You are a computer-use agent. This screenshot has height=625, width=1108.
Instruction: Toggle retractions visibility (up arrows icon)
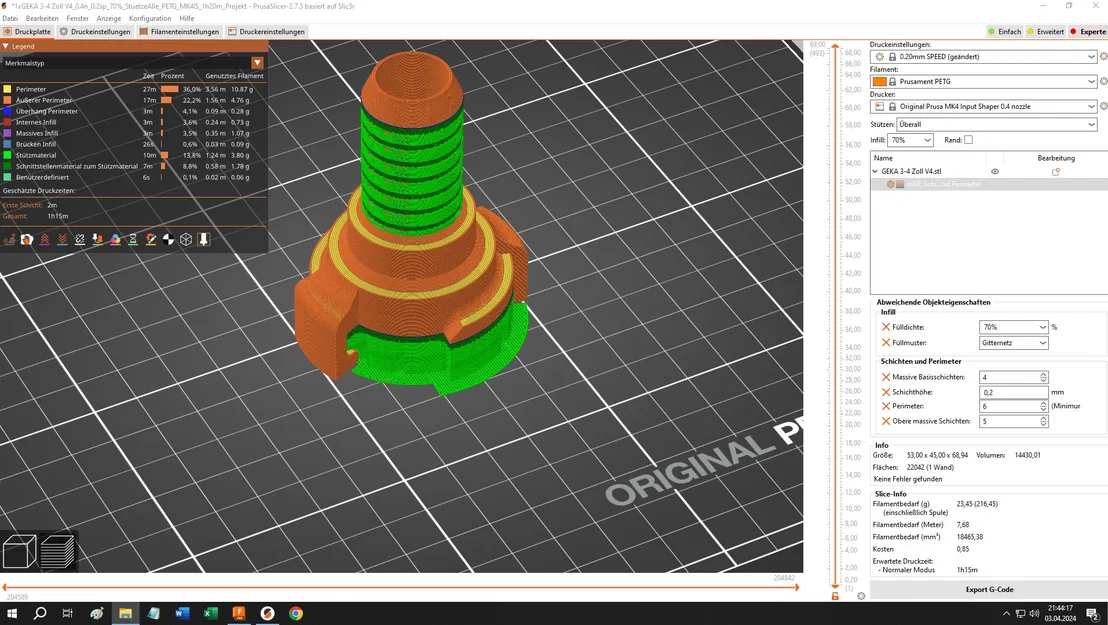click(45, 240)
